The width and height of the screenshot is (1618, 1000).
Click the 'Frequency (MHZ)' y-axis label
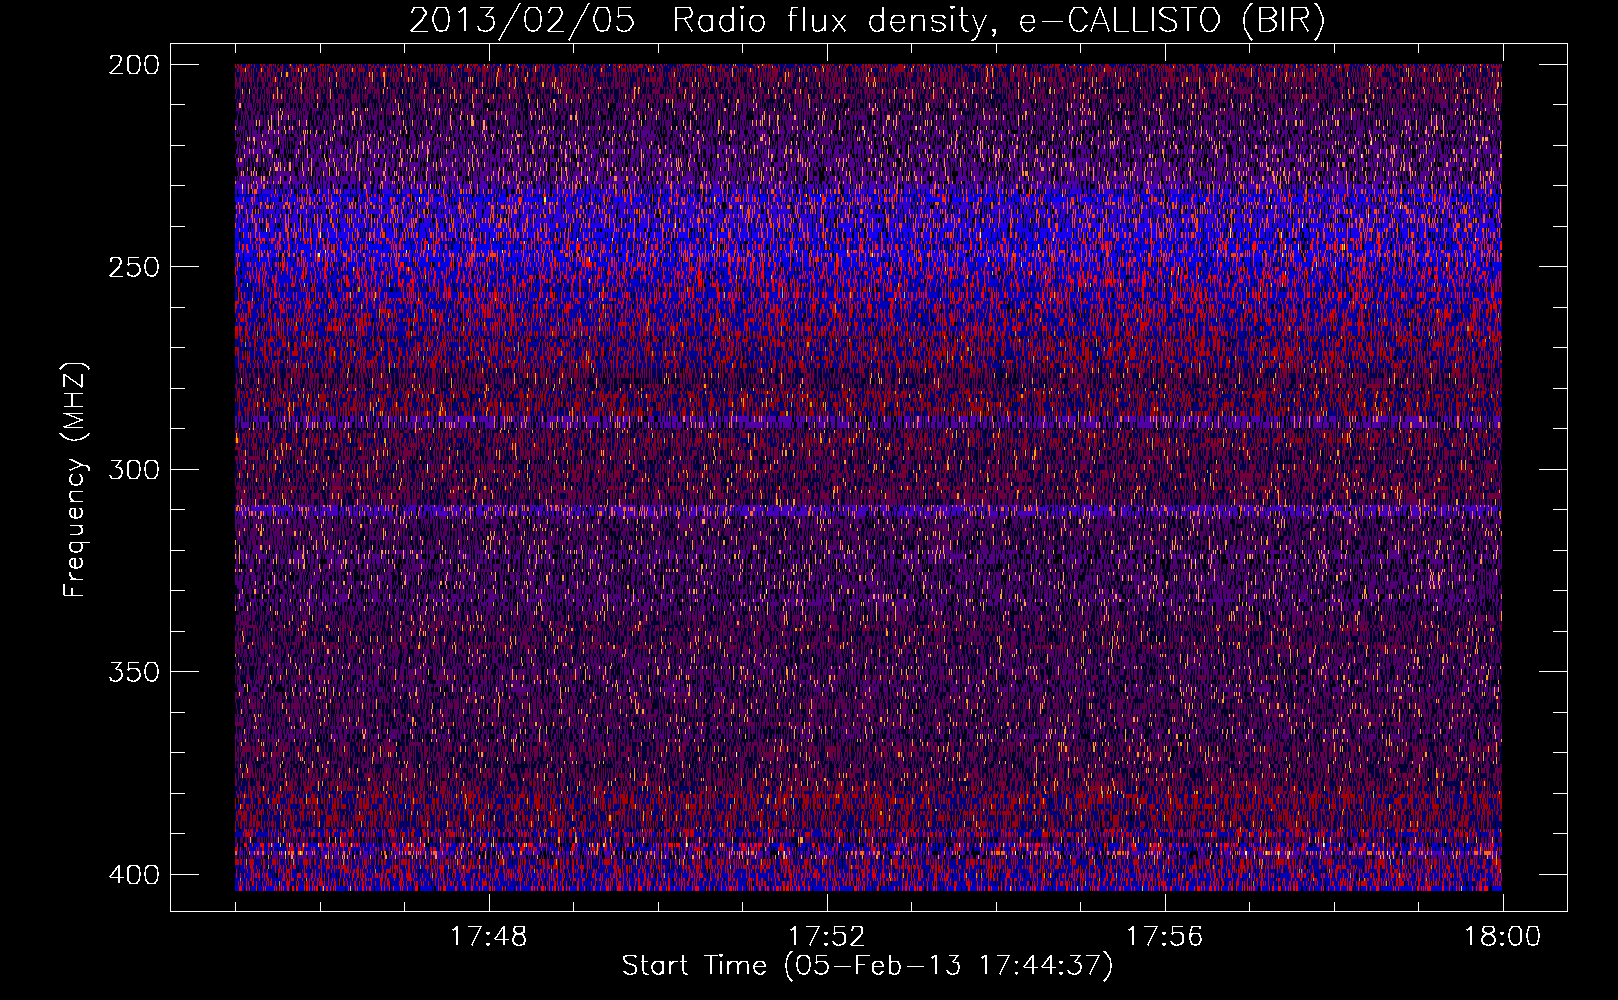click(x=75, y=480)
